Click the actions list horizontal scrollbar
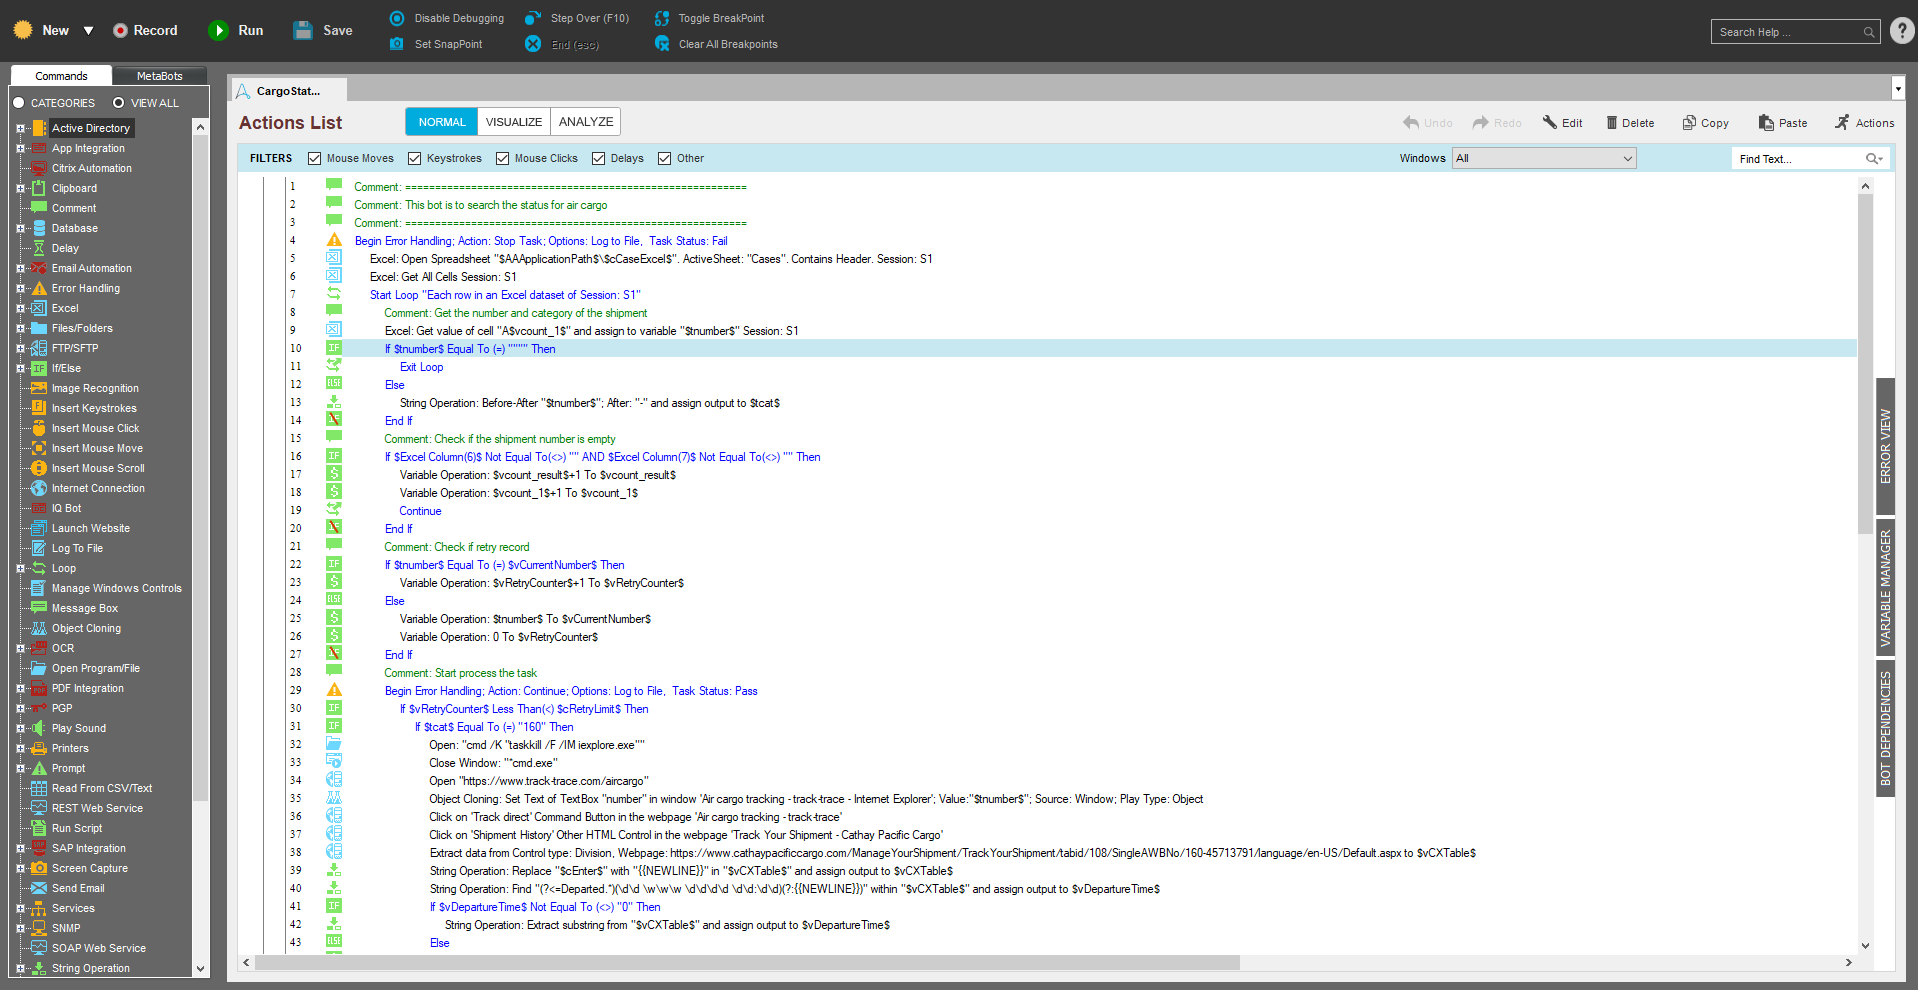The image size is (1918, 990). (x=747, y=962)
